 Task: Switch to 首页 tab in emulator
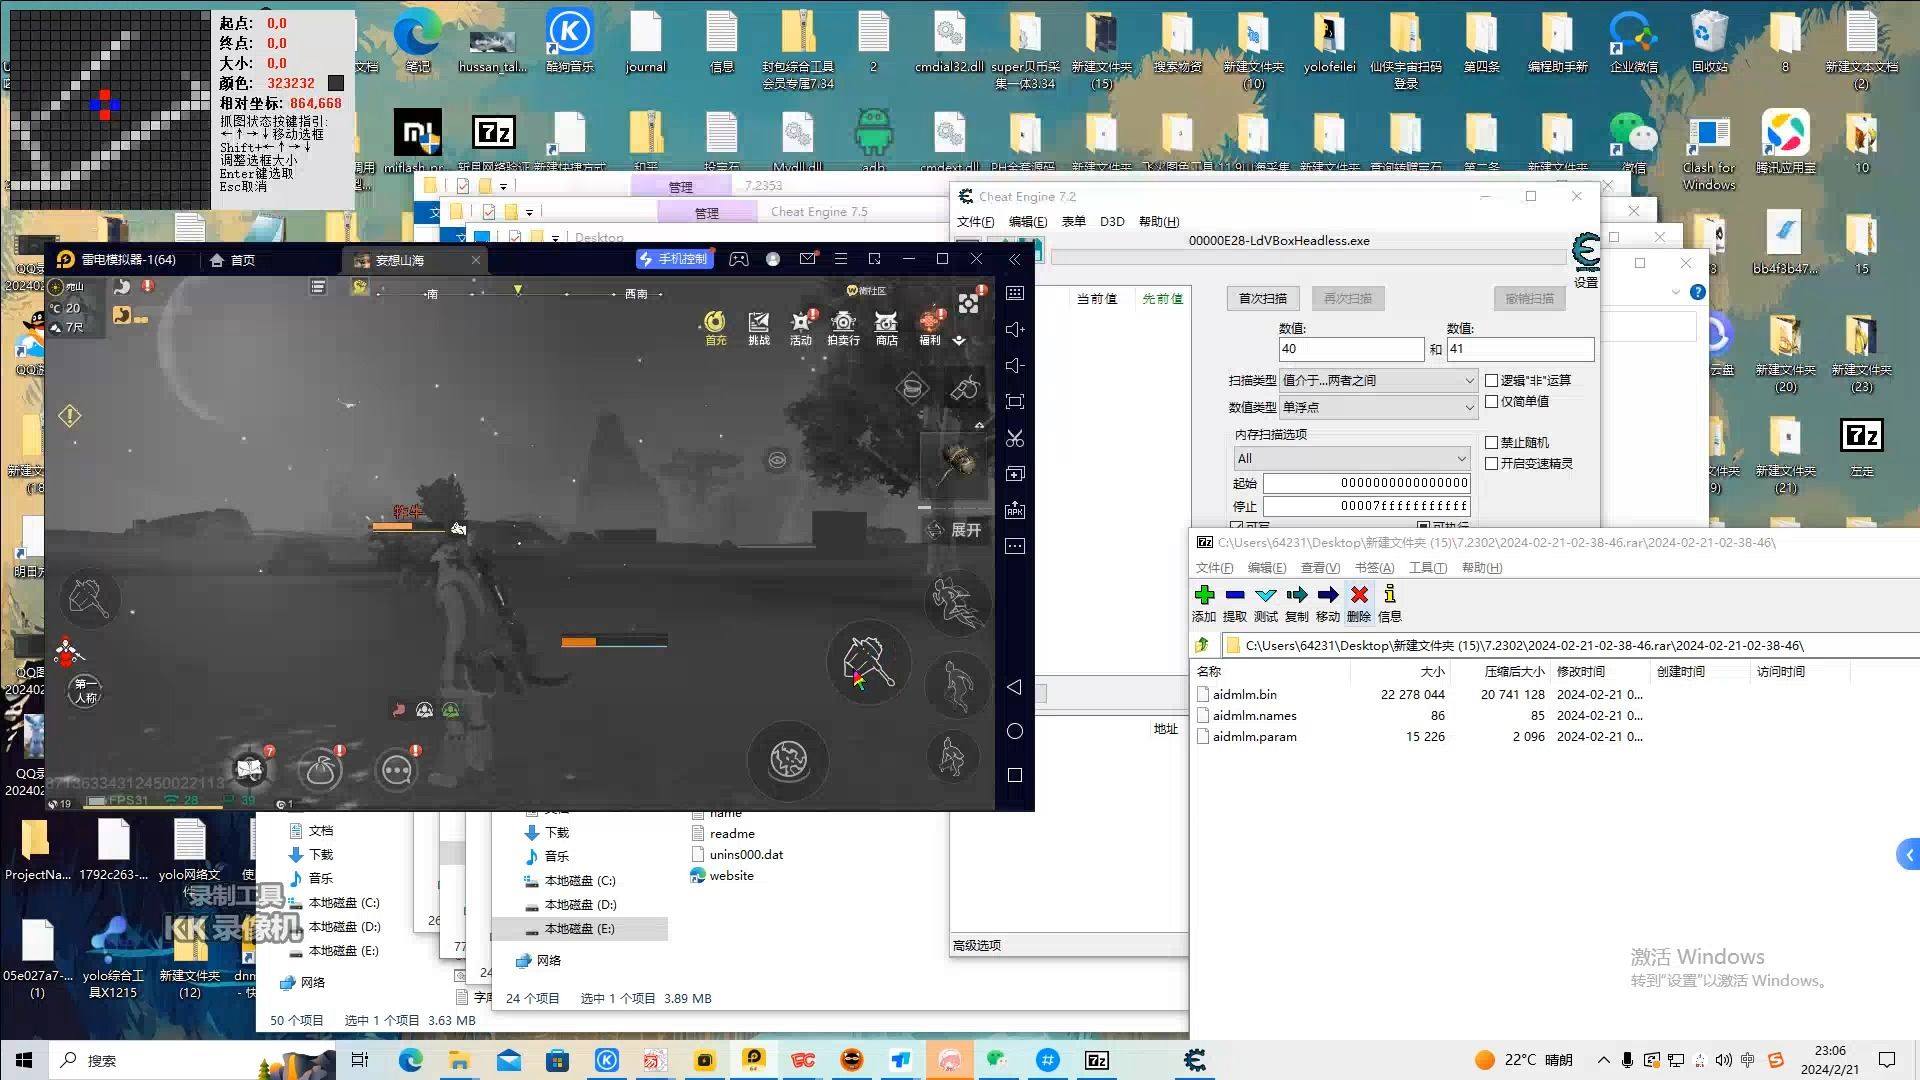[232, 260]
